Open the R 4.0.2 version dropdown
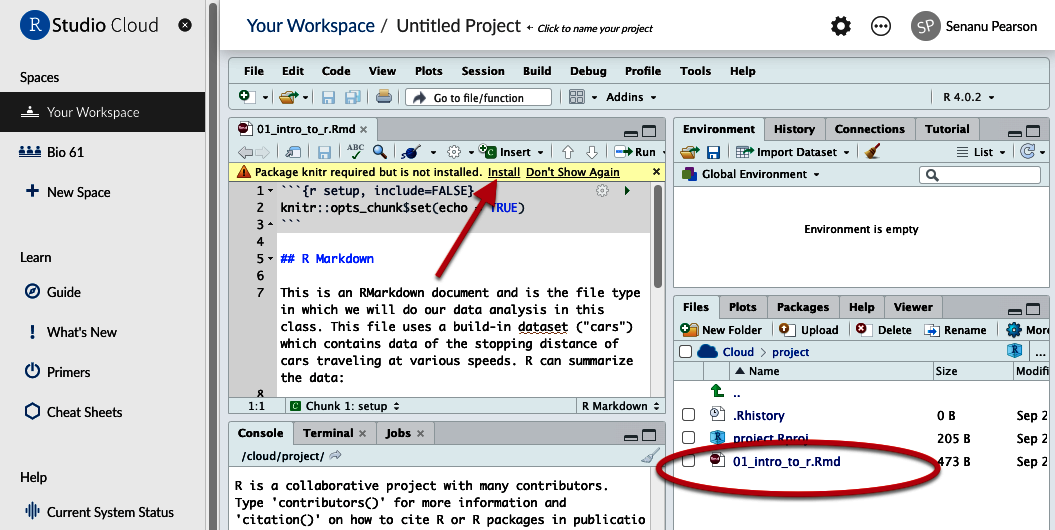The height and width of the screenshot is (530, 1055). [968, 97]
